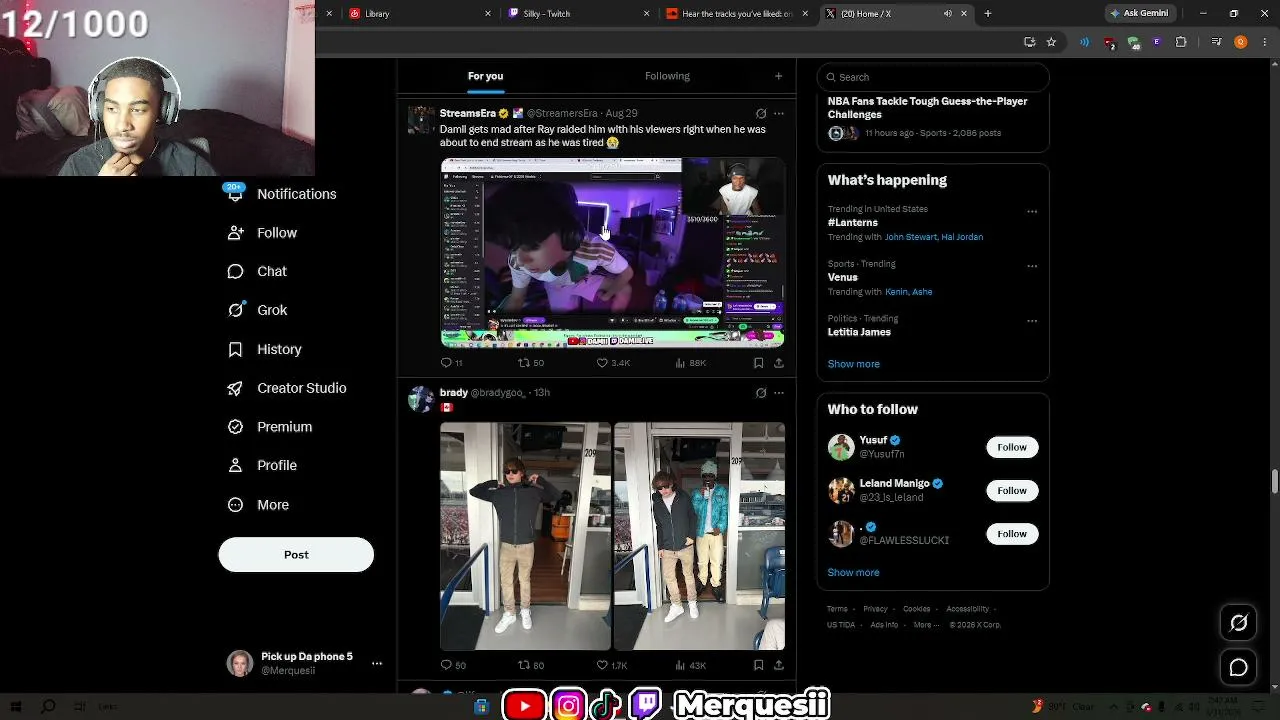Bookmark the StreamsEra post
Image resolution: width=1280 pixels, height=720 pixels.
click(x=758, y=363)
